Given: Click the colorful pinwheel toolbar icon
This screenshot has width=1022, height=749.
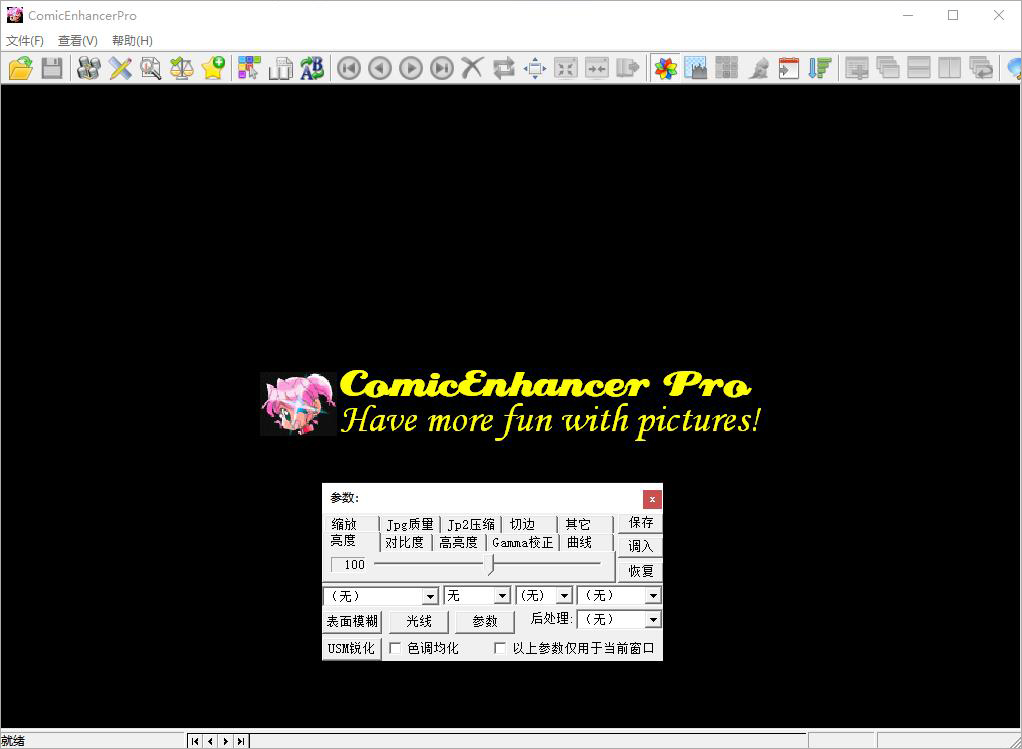Looking at the screenshot, I should (665, 68).
